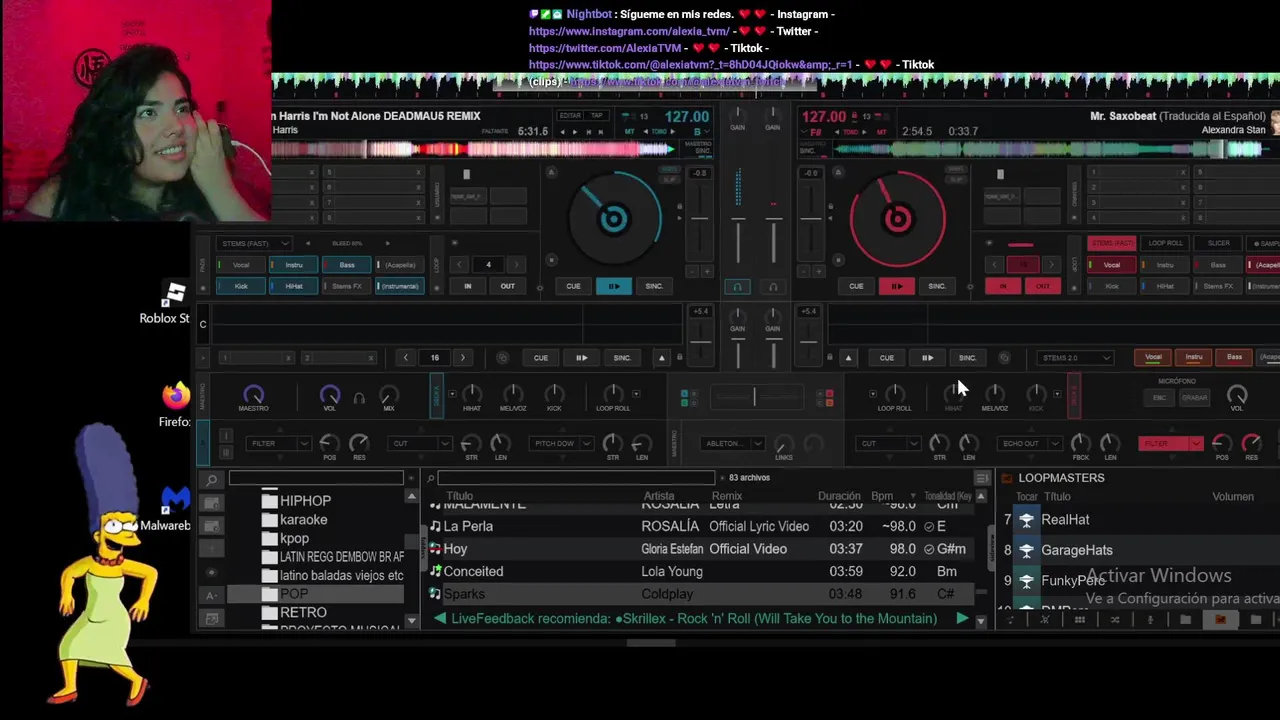Screen dimensions: 1280x720
Task: Click the right deck pitch fader
Action: click(811, 218)
